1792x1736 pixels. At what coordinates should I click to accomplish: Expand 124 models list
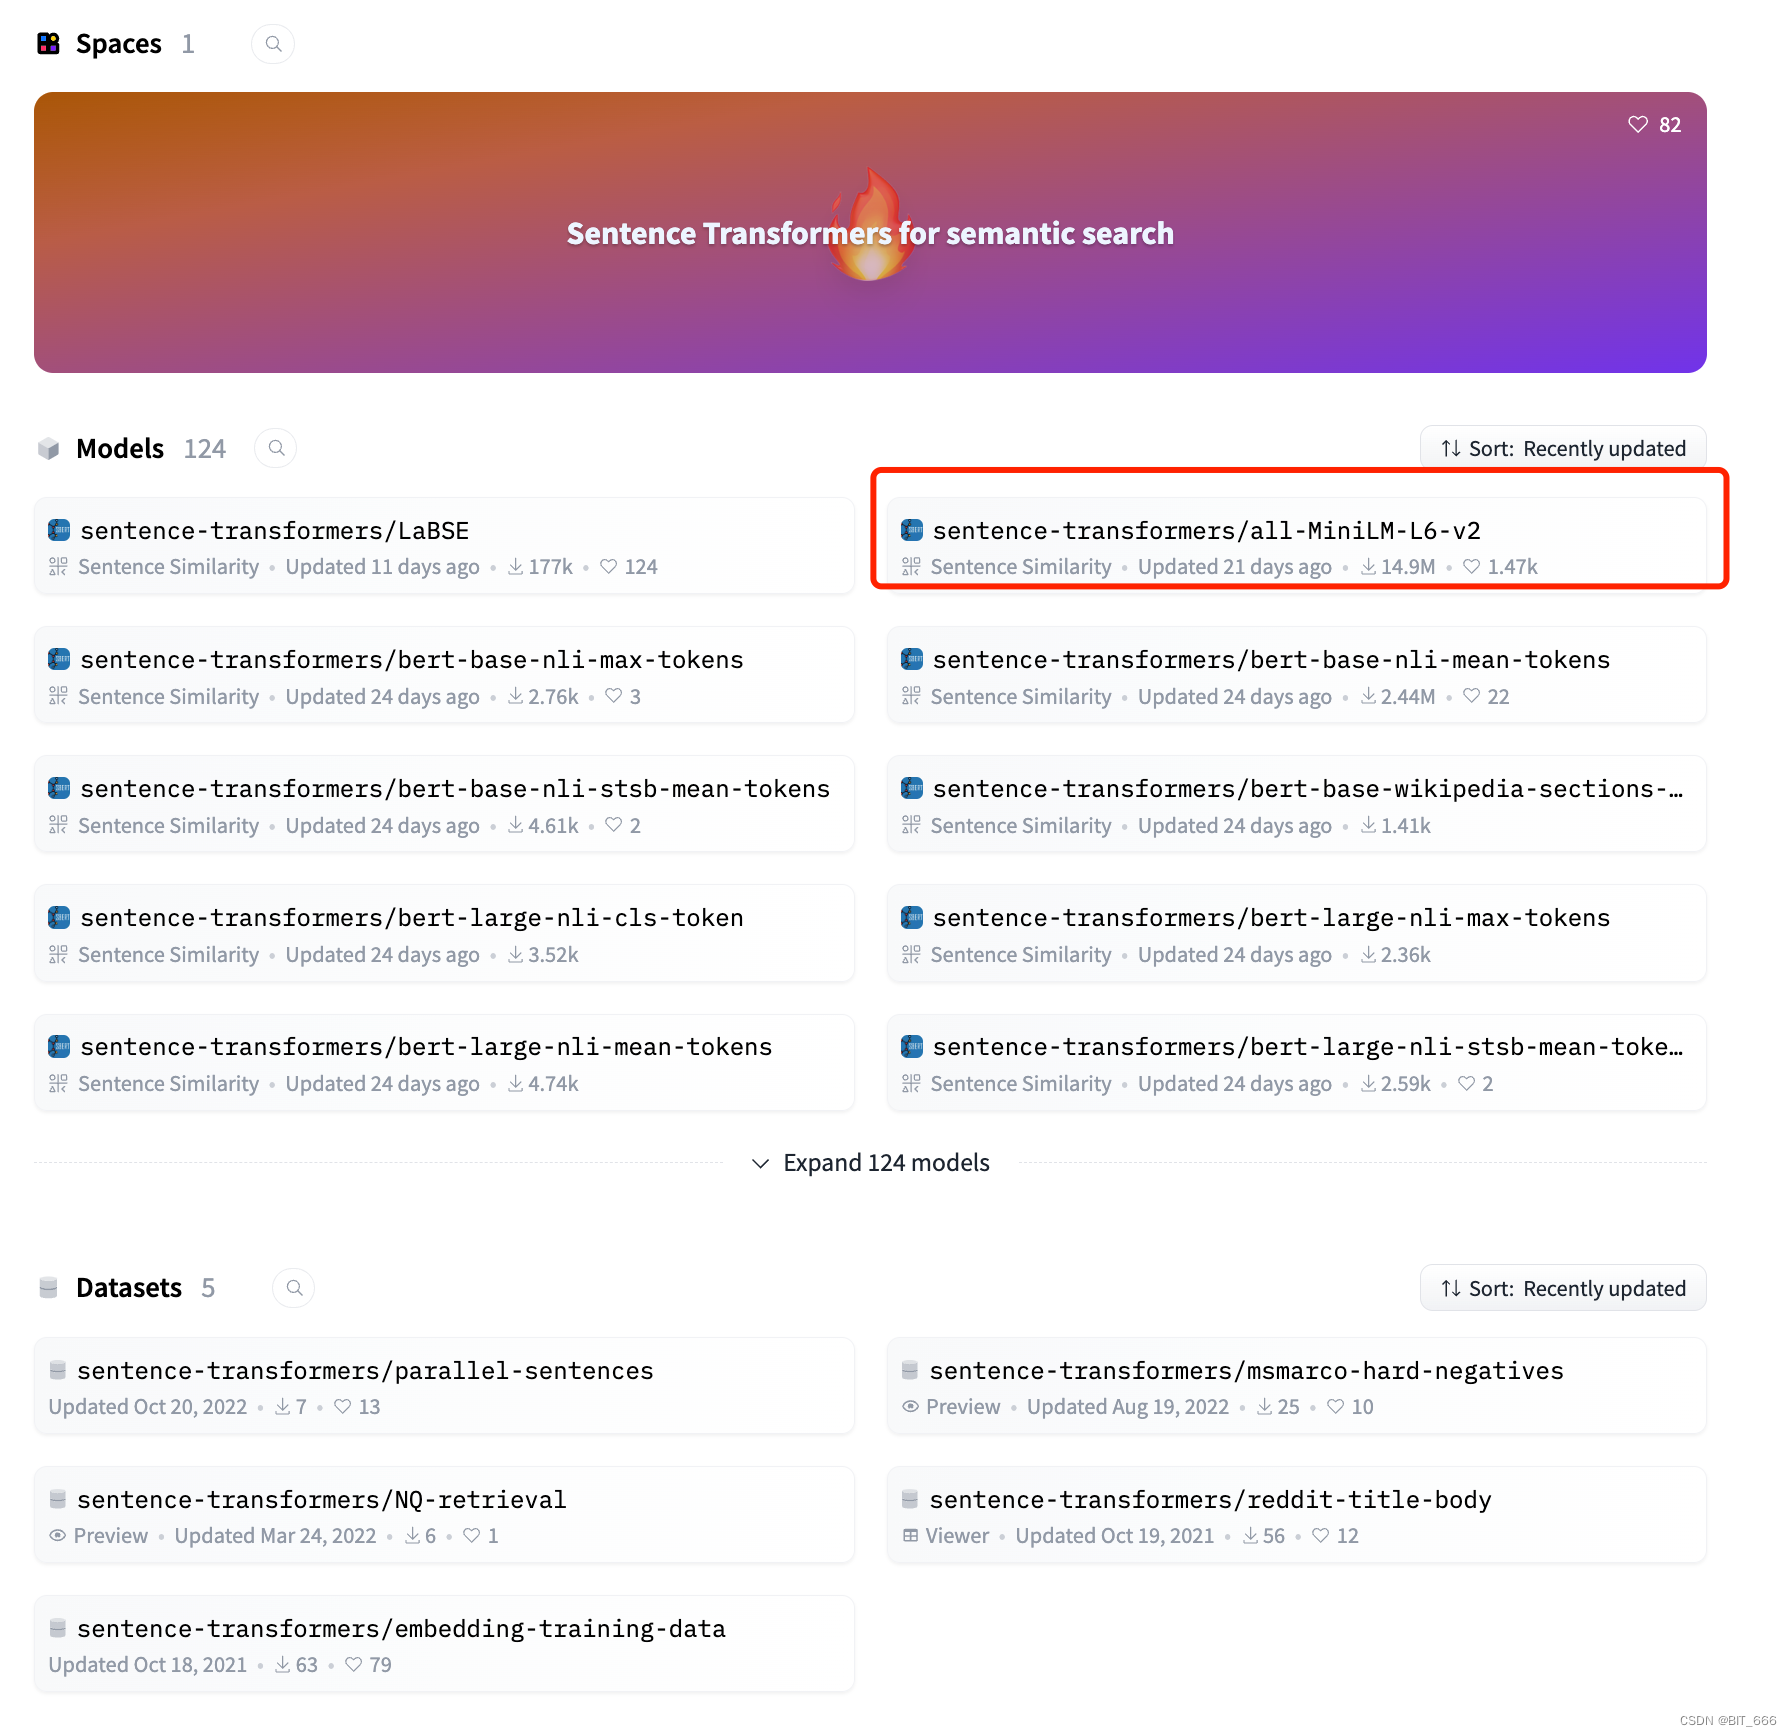pos(869,1162)
